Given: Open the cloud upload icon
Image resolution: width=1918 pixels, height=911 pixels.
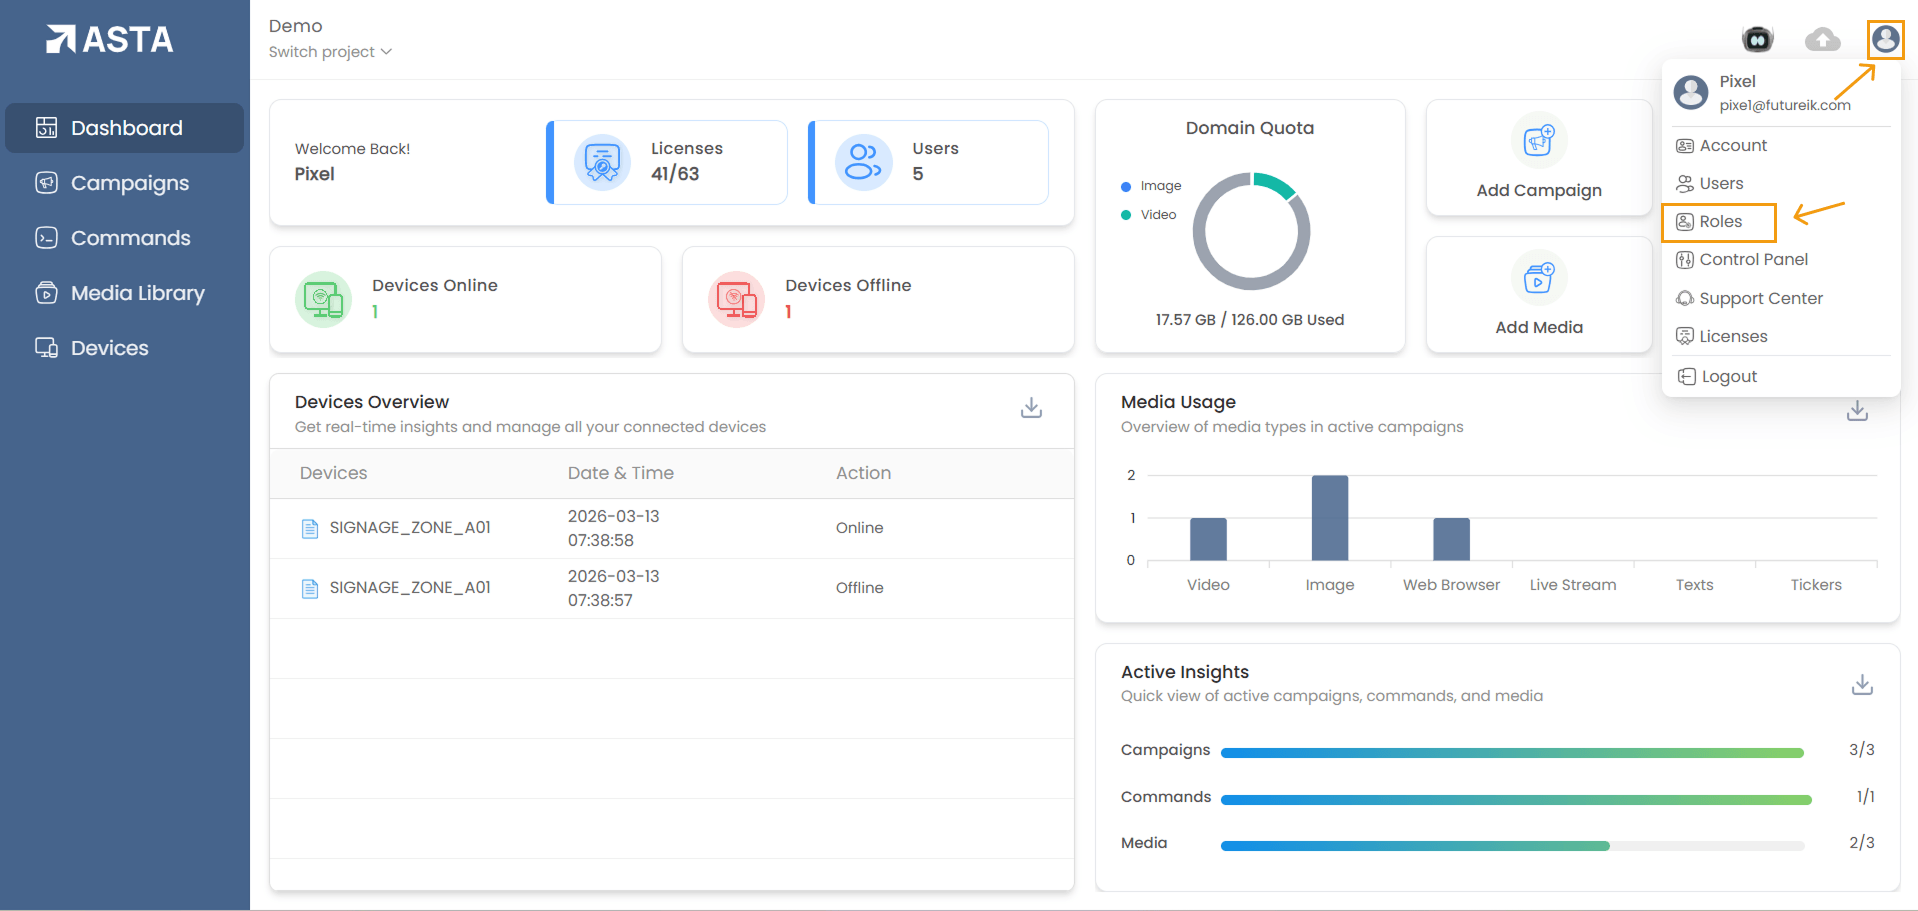Looking at the screenshot, I should [x=1822, y=40].
